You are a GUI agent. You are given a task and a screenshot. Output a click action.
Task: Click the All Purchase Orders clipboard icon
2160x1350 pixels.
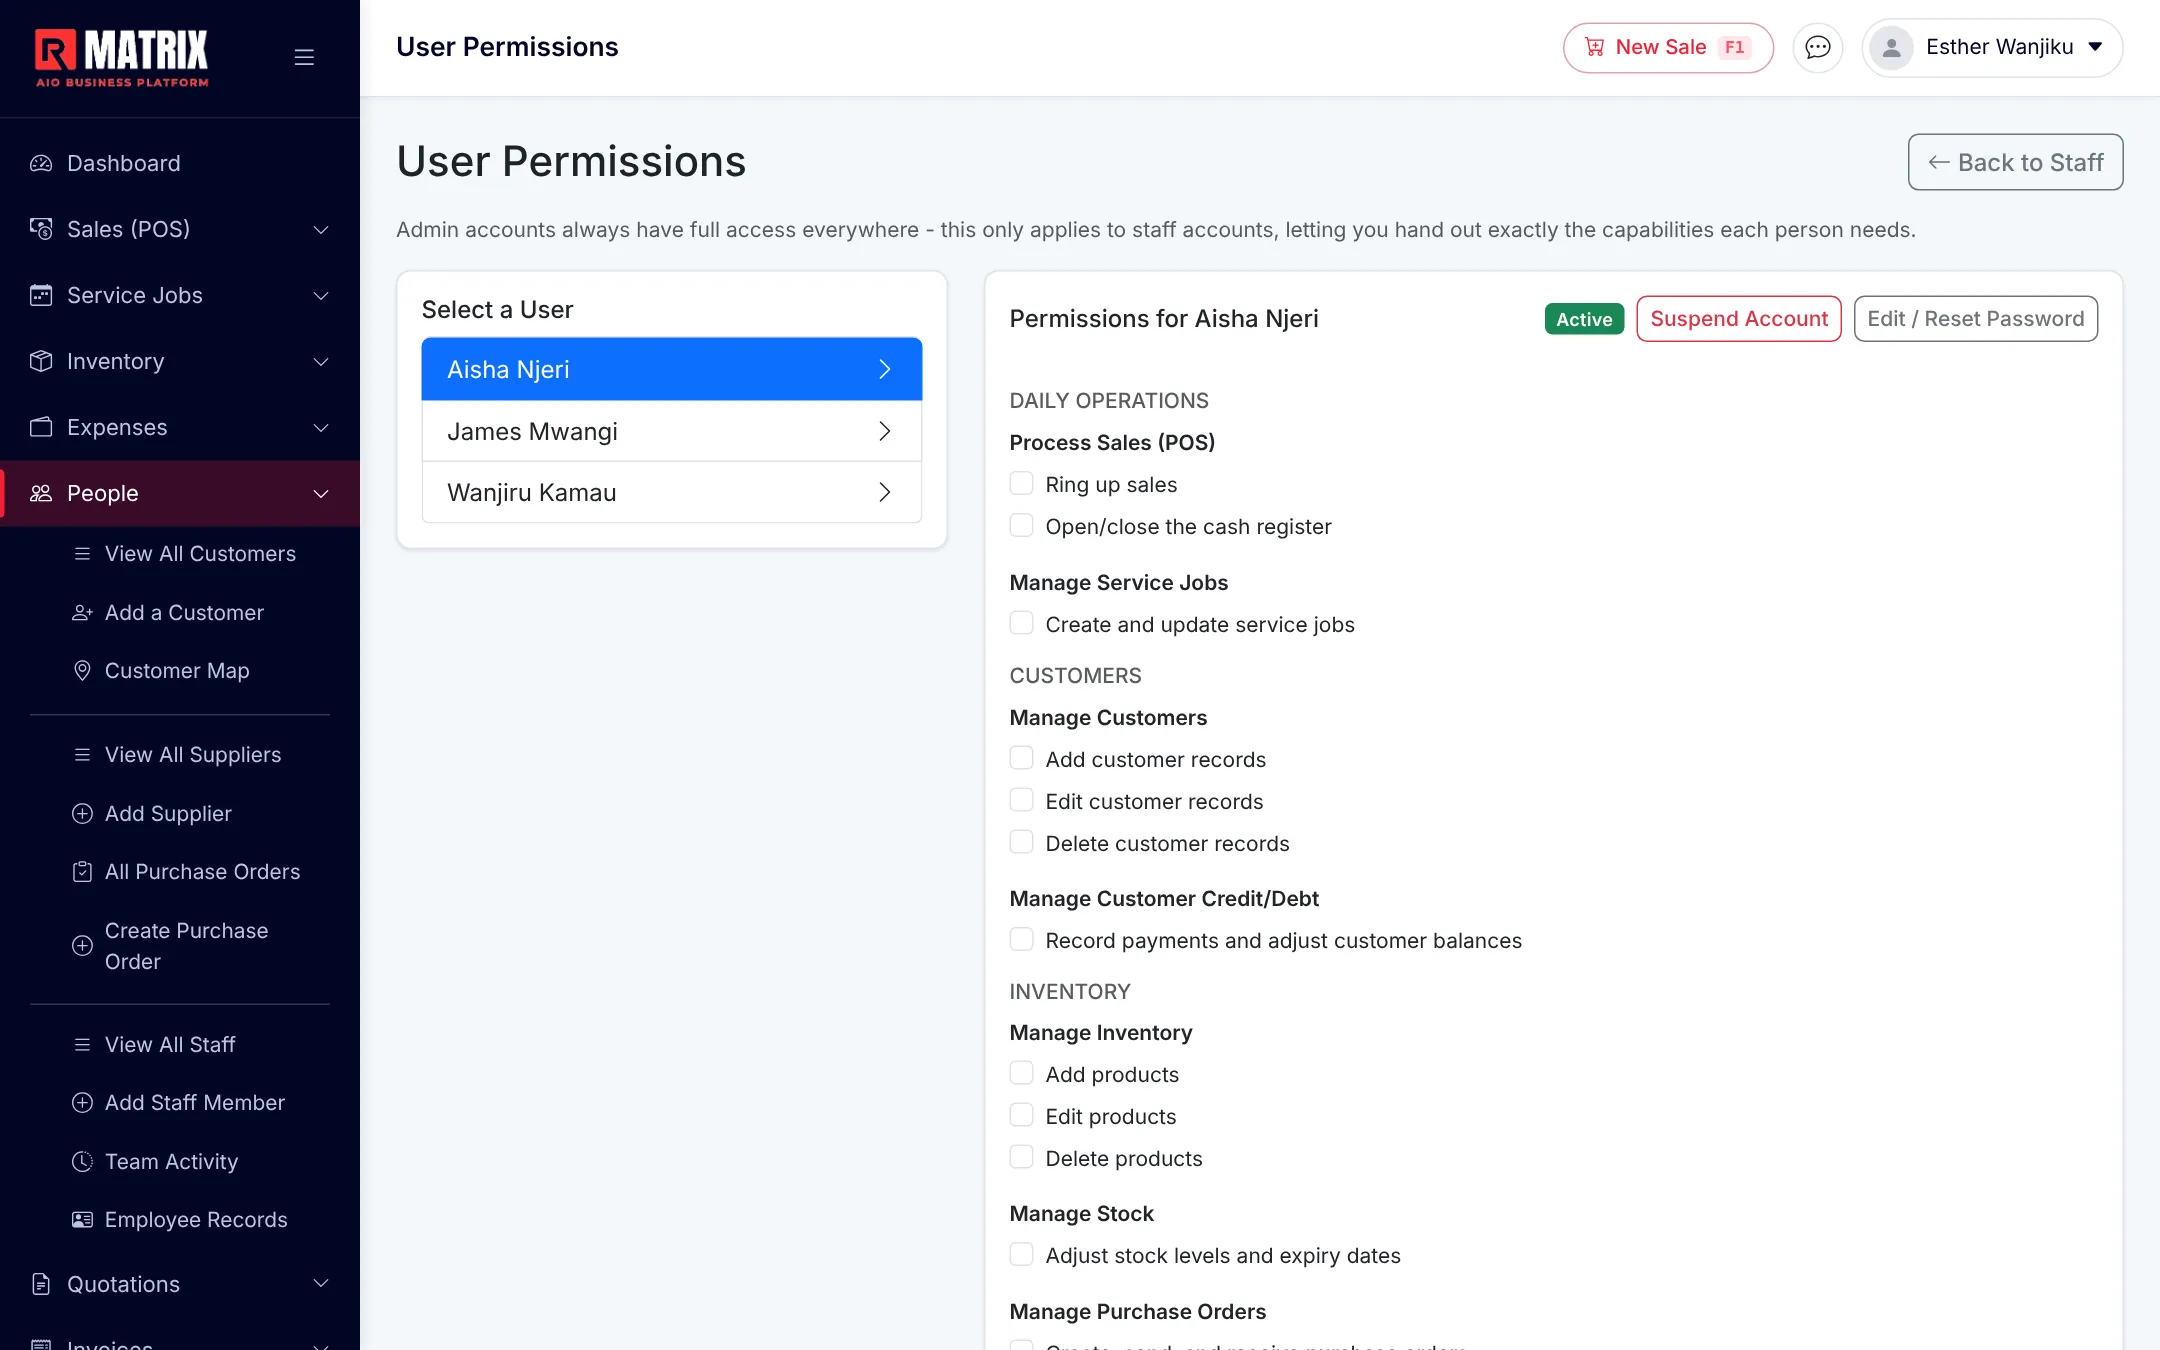point(82,871)
